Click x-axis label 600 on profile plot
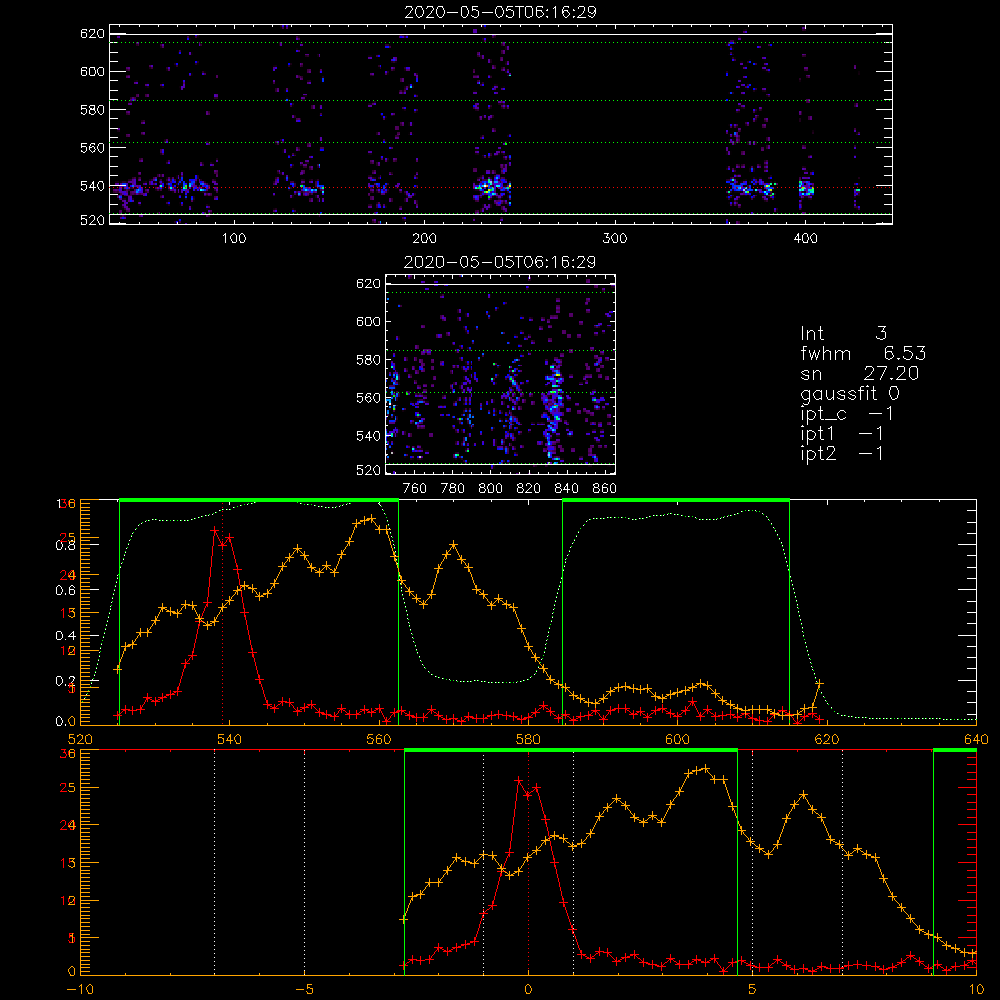Viewport: 1000px width, 1000px height. (677, 740)
